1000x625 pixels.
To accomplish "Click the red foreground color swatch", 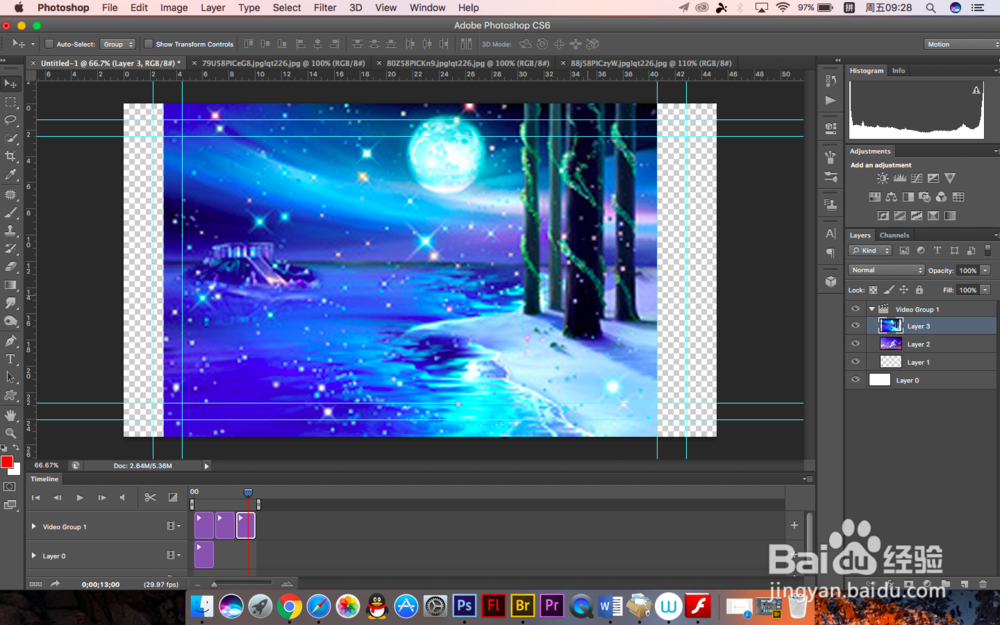I will pos(6,462).
